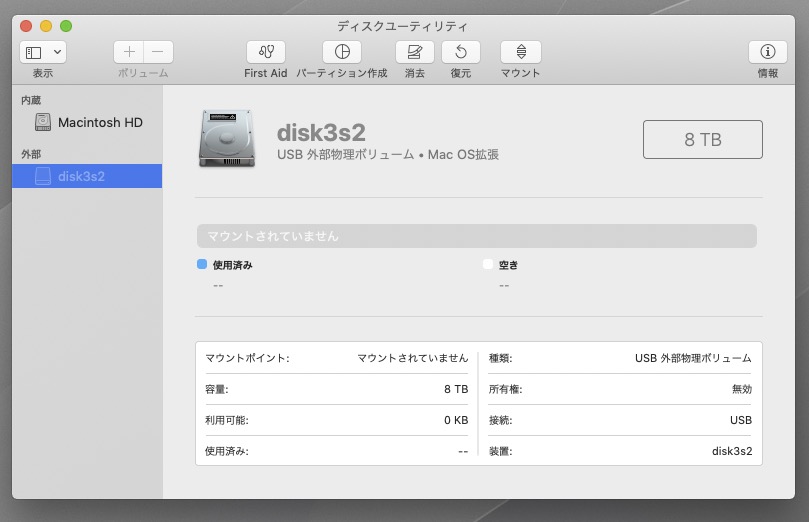Click the 内蔵 sidebar section header
This screenshot has height=522, width=809.
31,100
